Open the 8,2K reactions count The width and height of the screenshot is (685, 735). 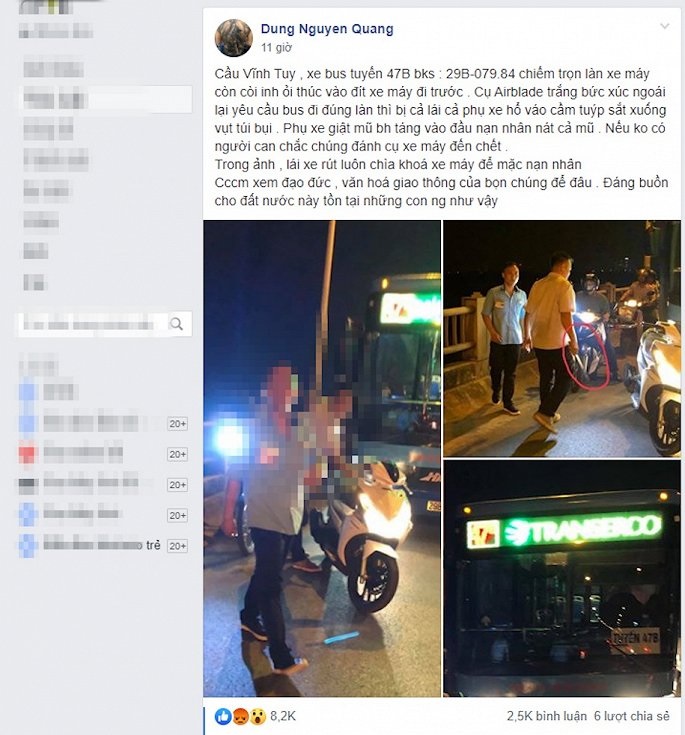(x=283, y=716)
